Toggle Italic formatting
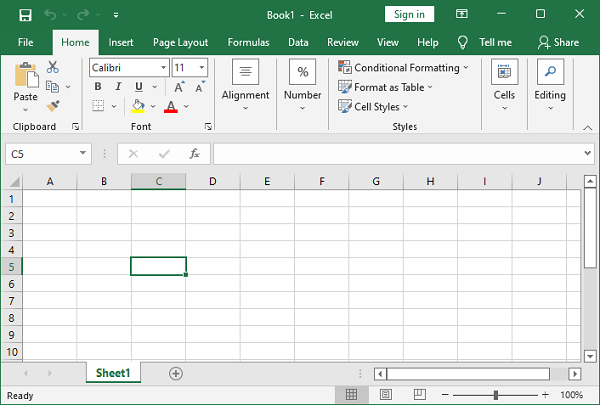 117,87
